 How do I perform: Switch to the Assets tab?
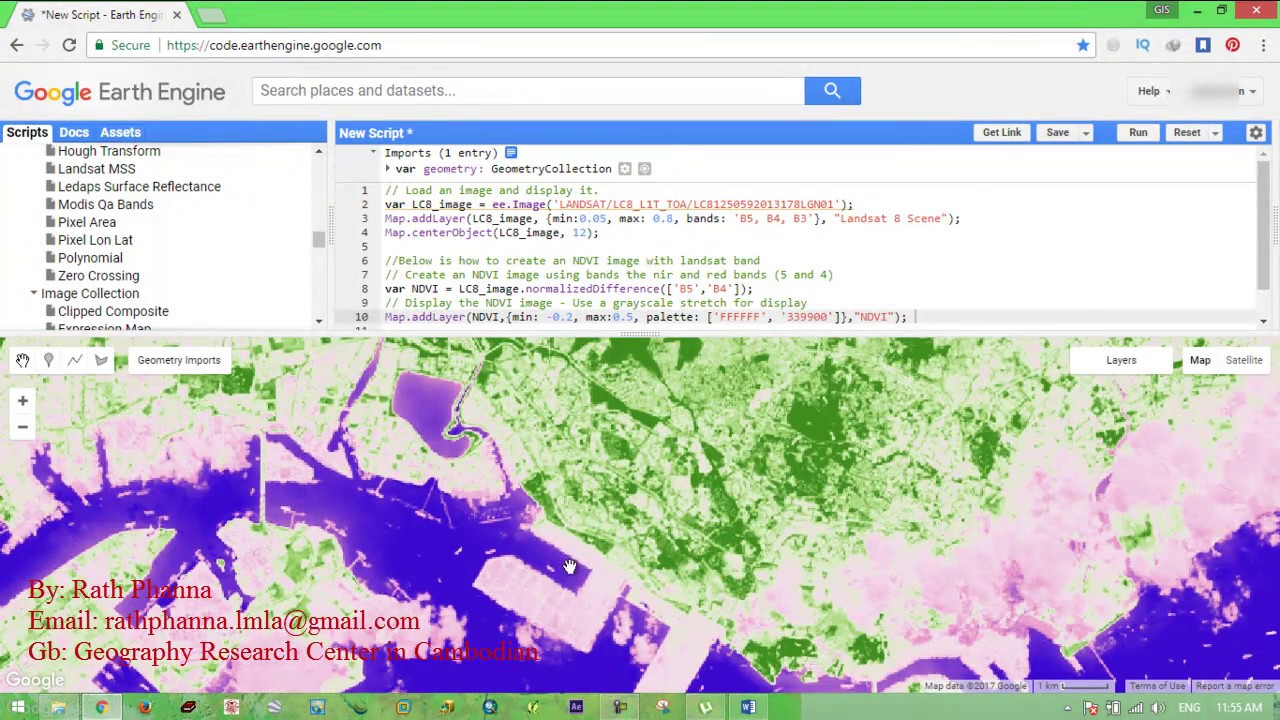coord(120,132)
